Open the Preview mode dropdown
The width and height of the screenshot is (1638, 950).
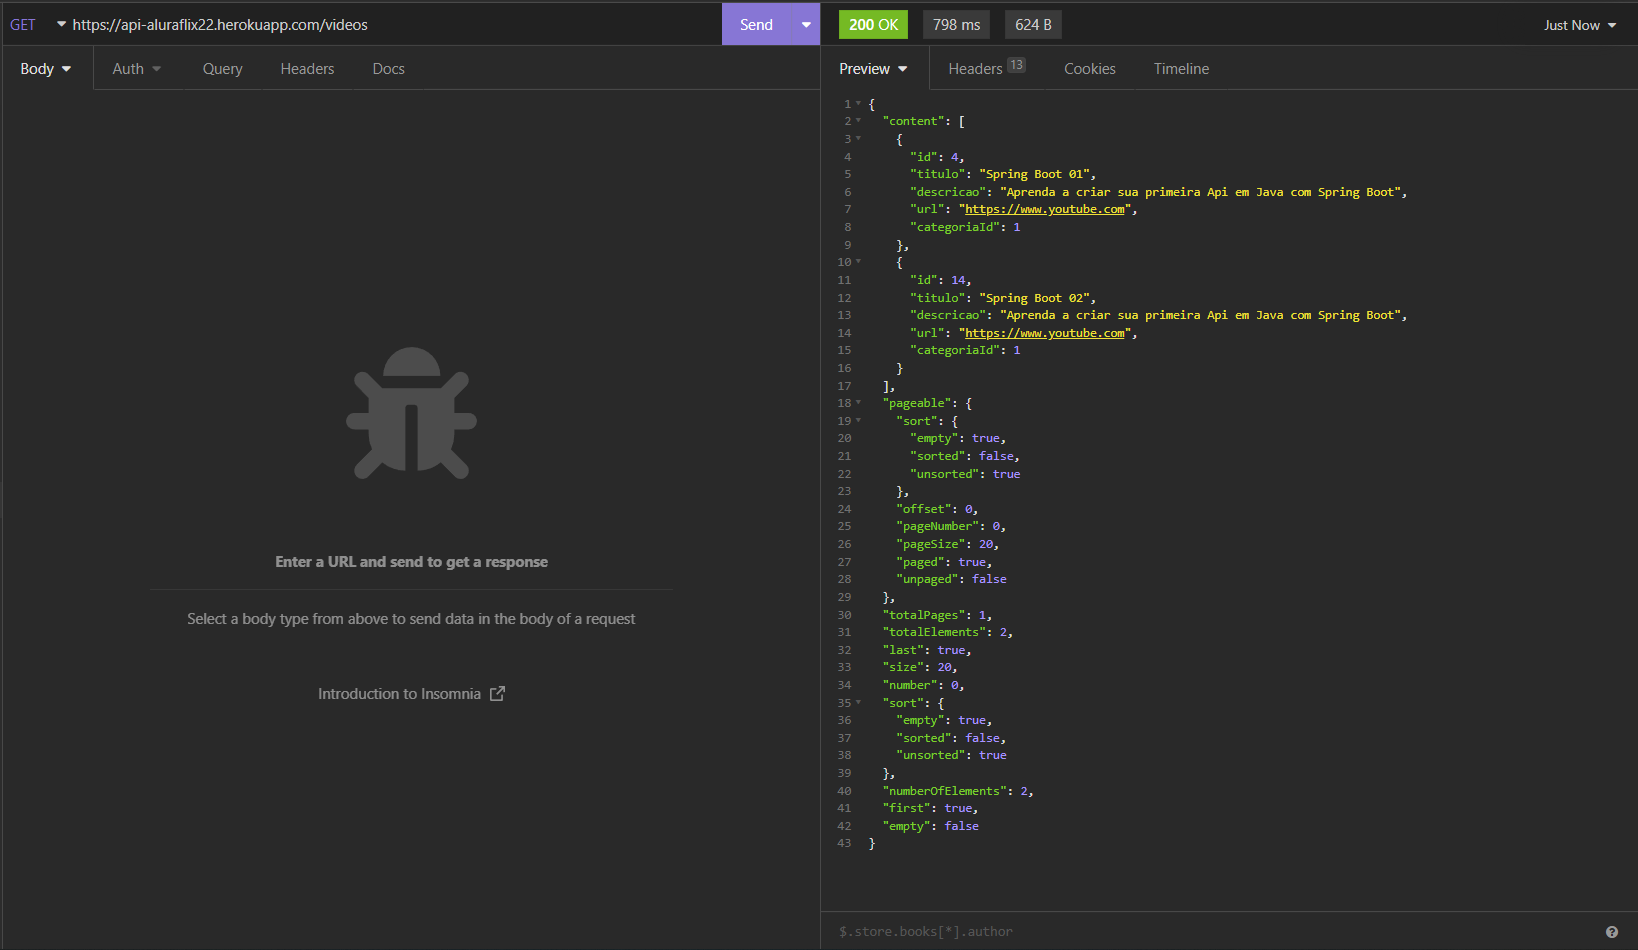[x=872, y=68]
